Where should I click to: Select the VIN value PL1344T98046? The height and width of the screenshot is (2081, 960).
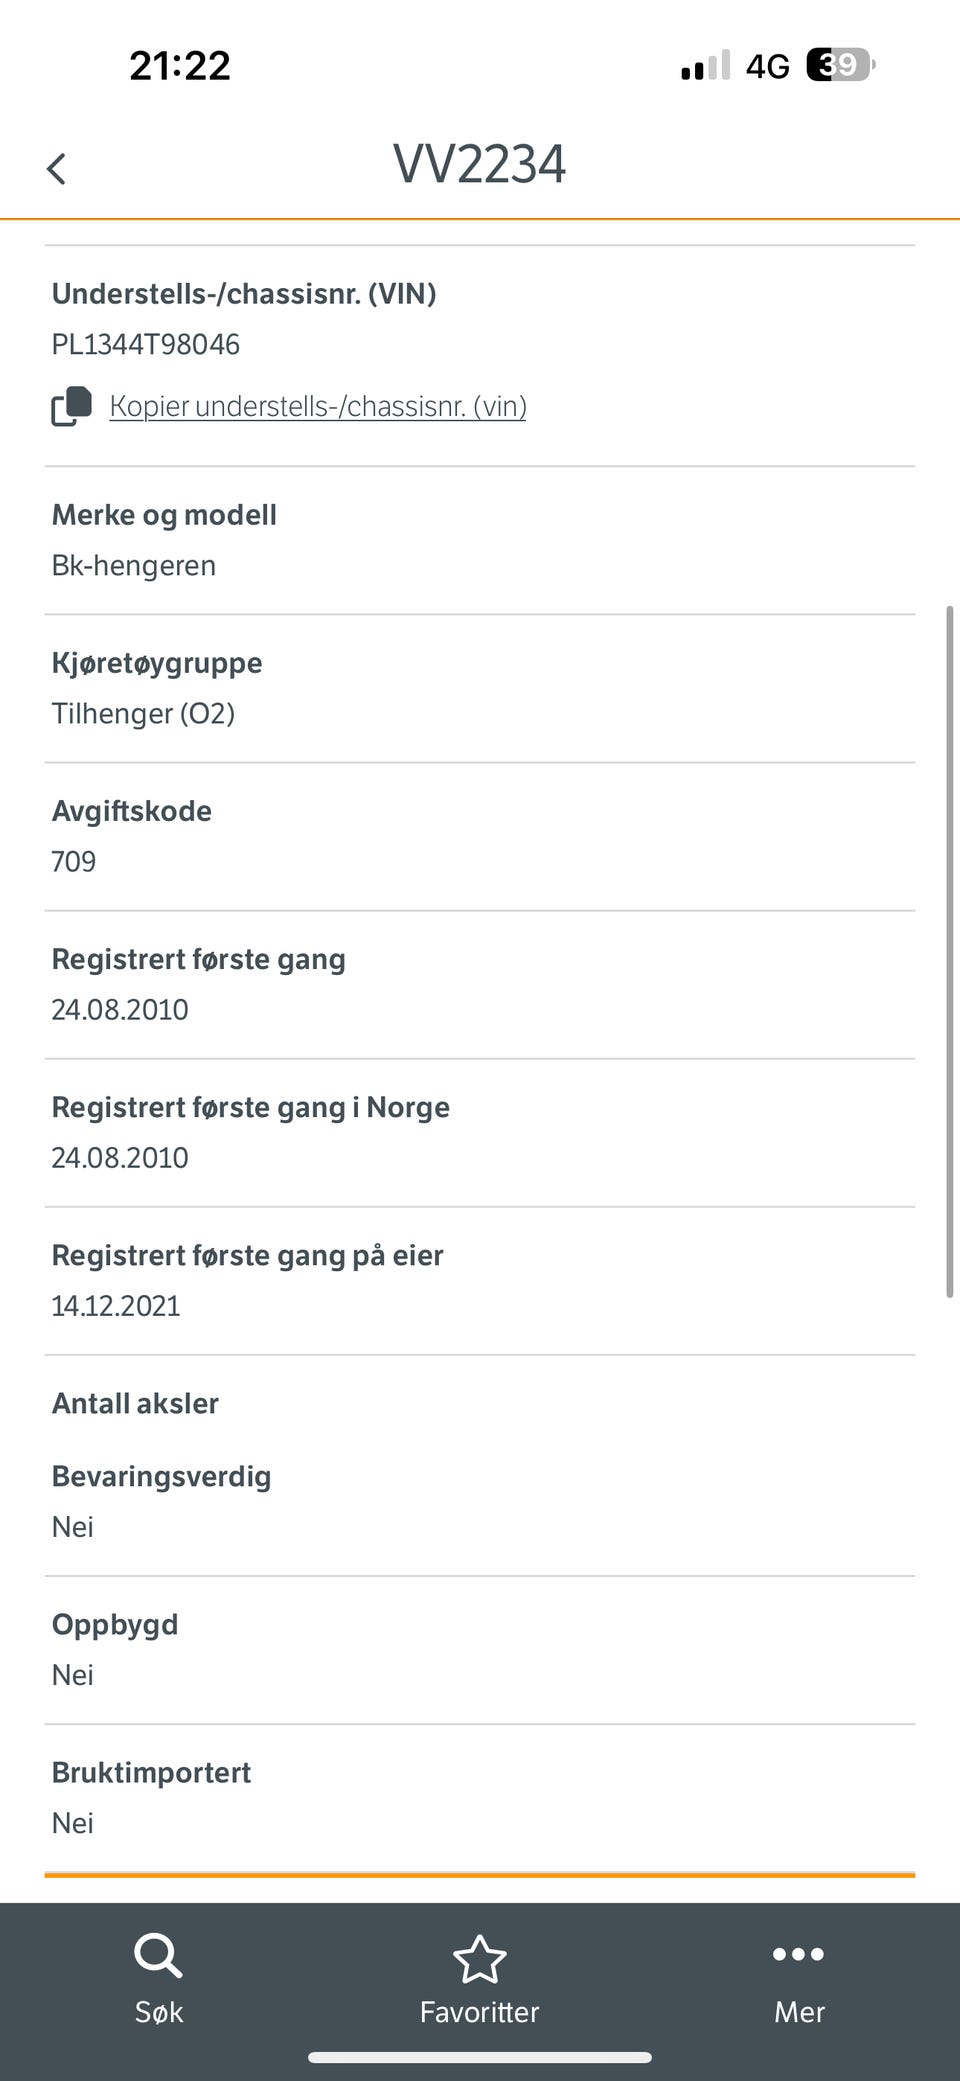pos(146,344)
